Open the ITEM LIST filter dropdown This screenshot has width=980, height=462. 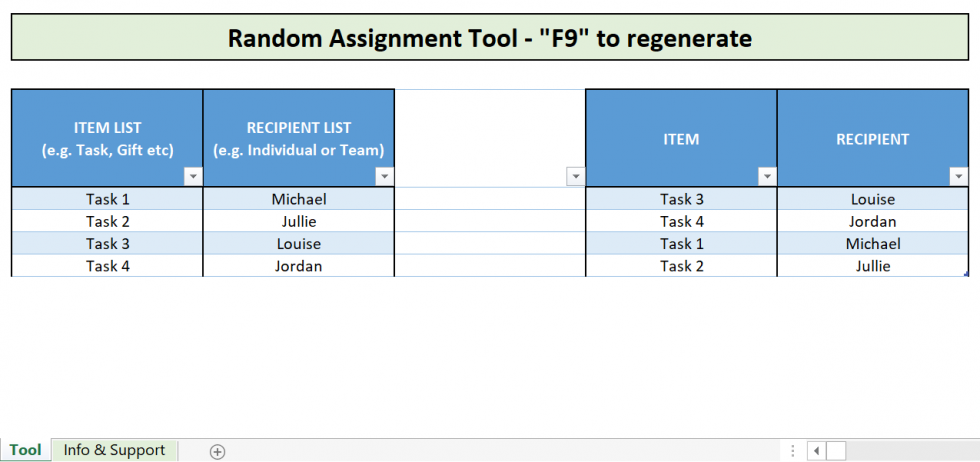193,176
